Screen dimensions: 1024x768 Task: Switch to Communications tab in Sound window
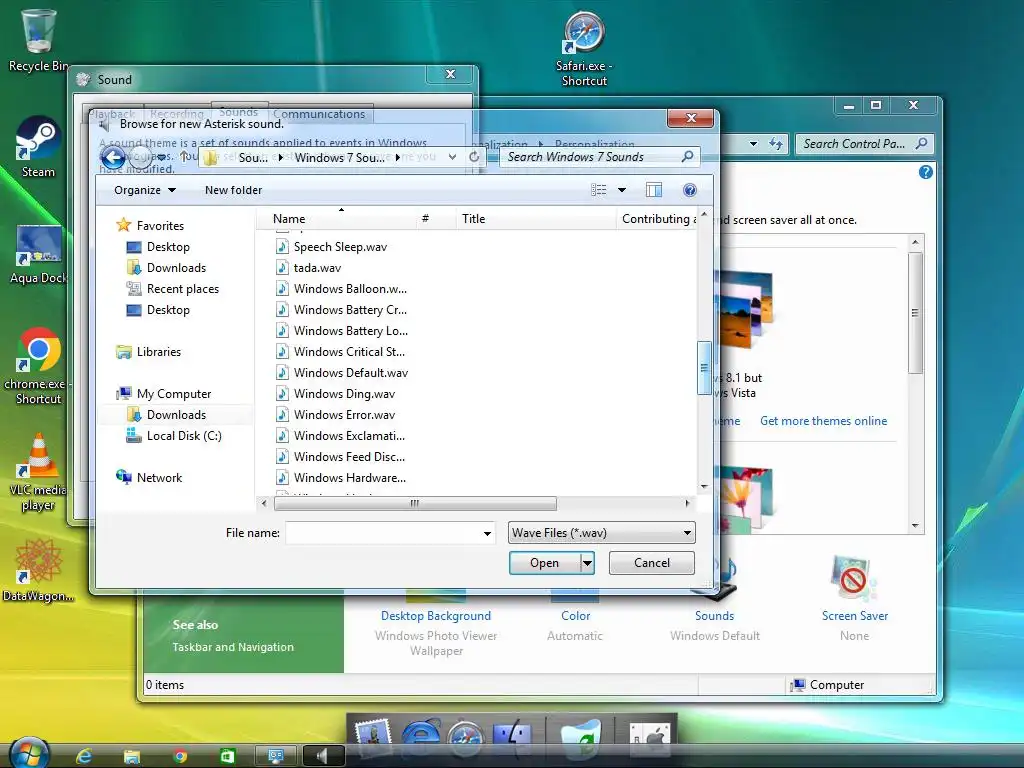point(319,114)
